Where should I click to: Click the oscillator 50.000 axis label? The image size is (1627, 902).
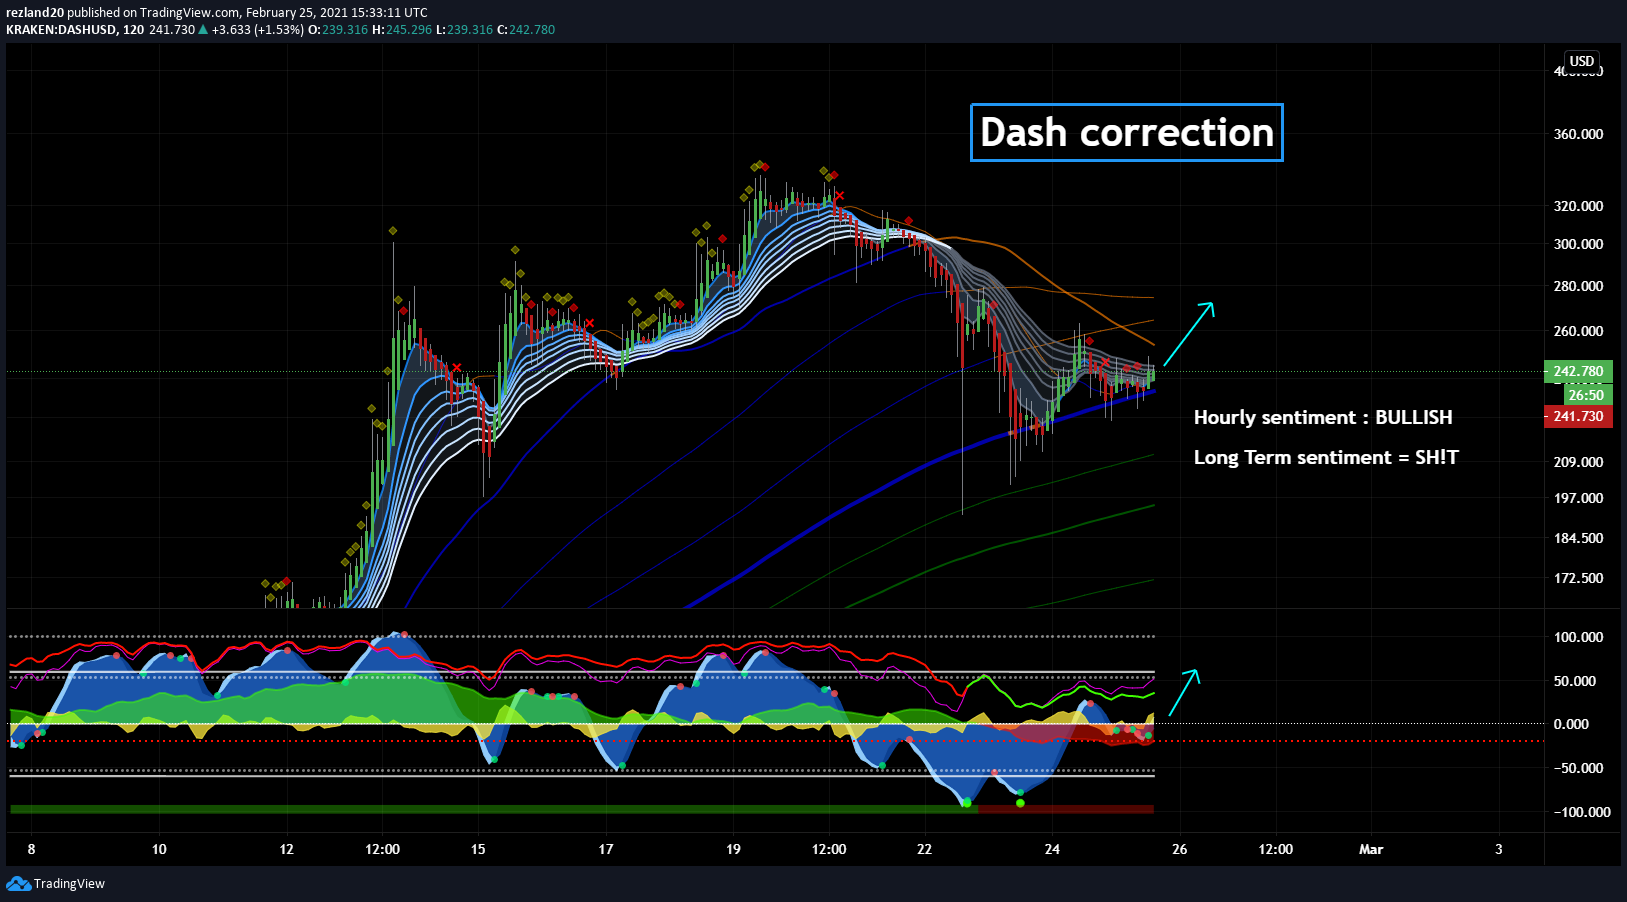click(1574, 681)
